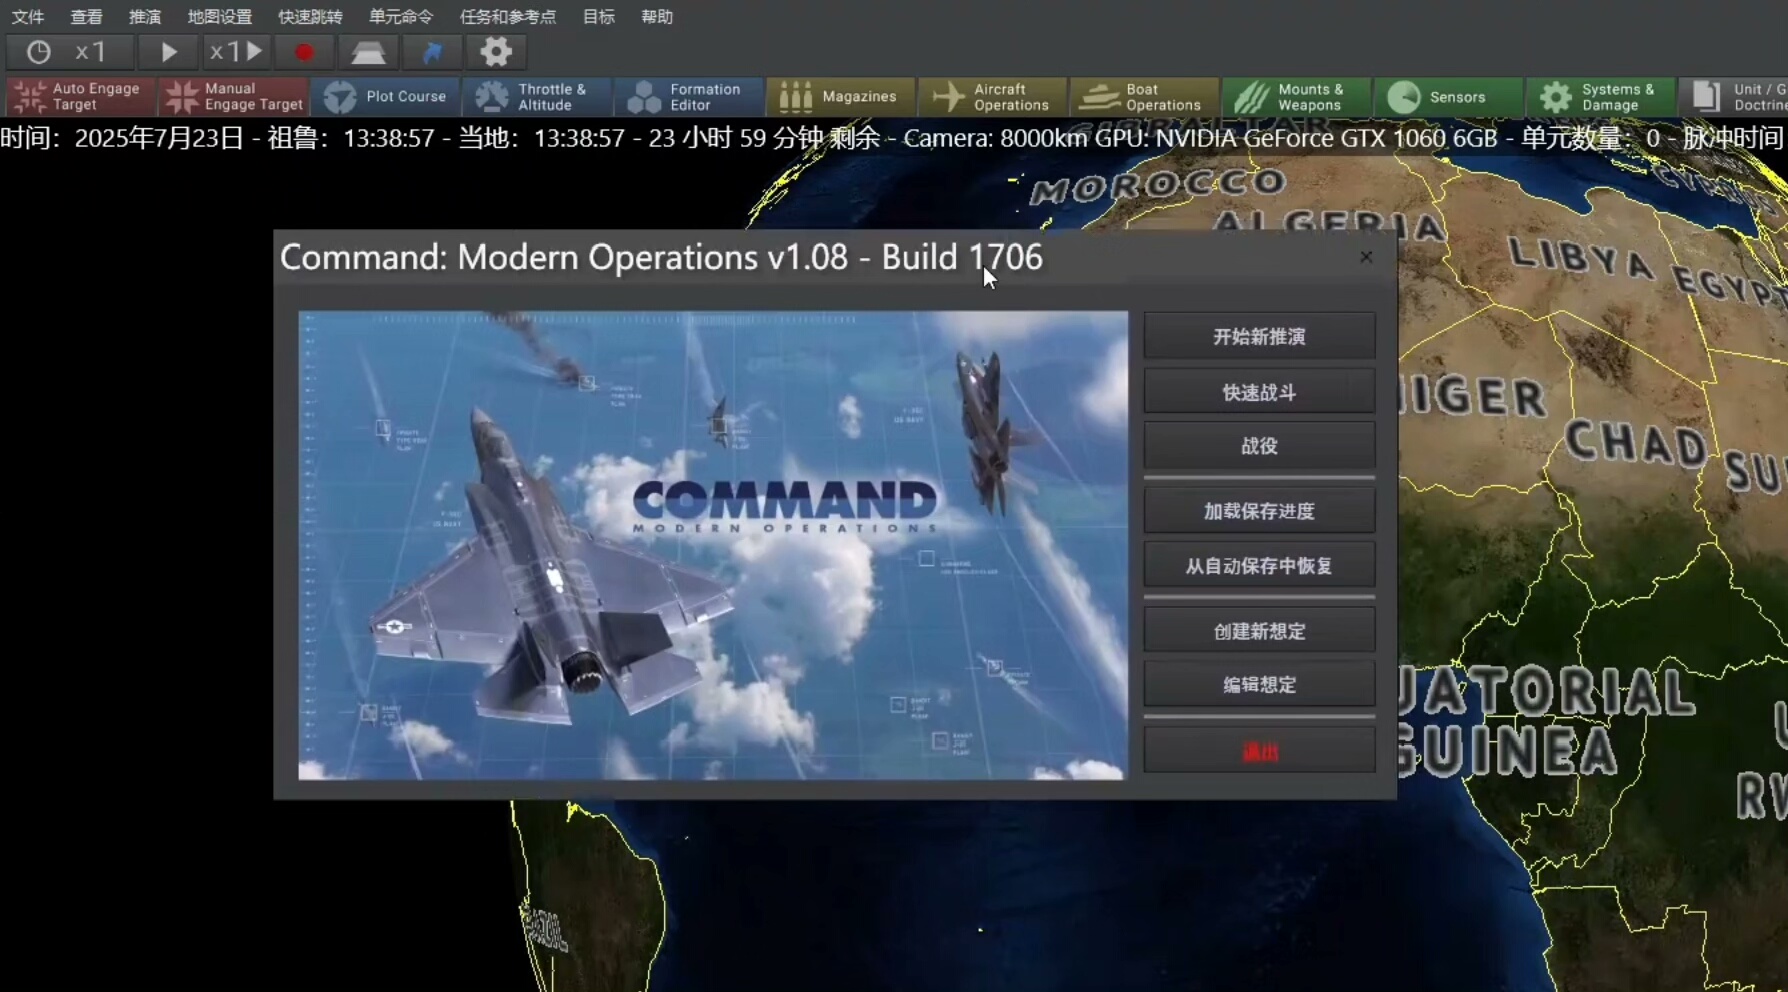Open the Formation Editor

click(x=689, y=97)
